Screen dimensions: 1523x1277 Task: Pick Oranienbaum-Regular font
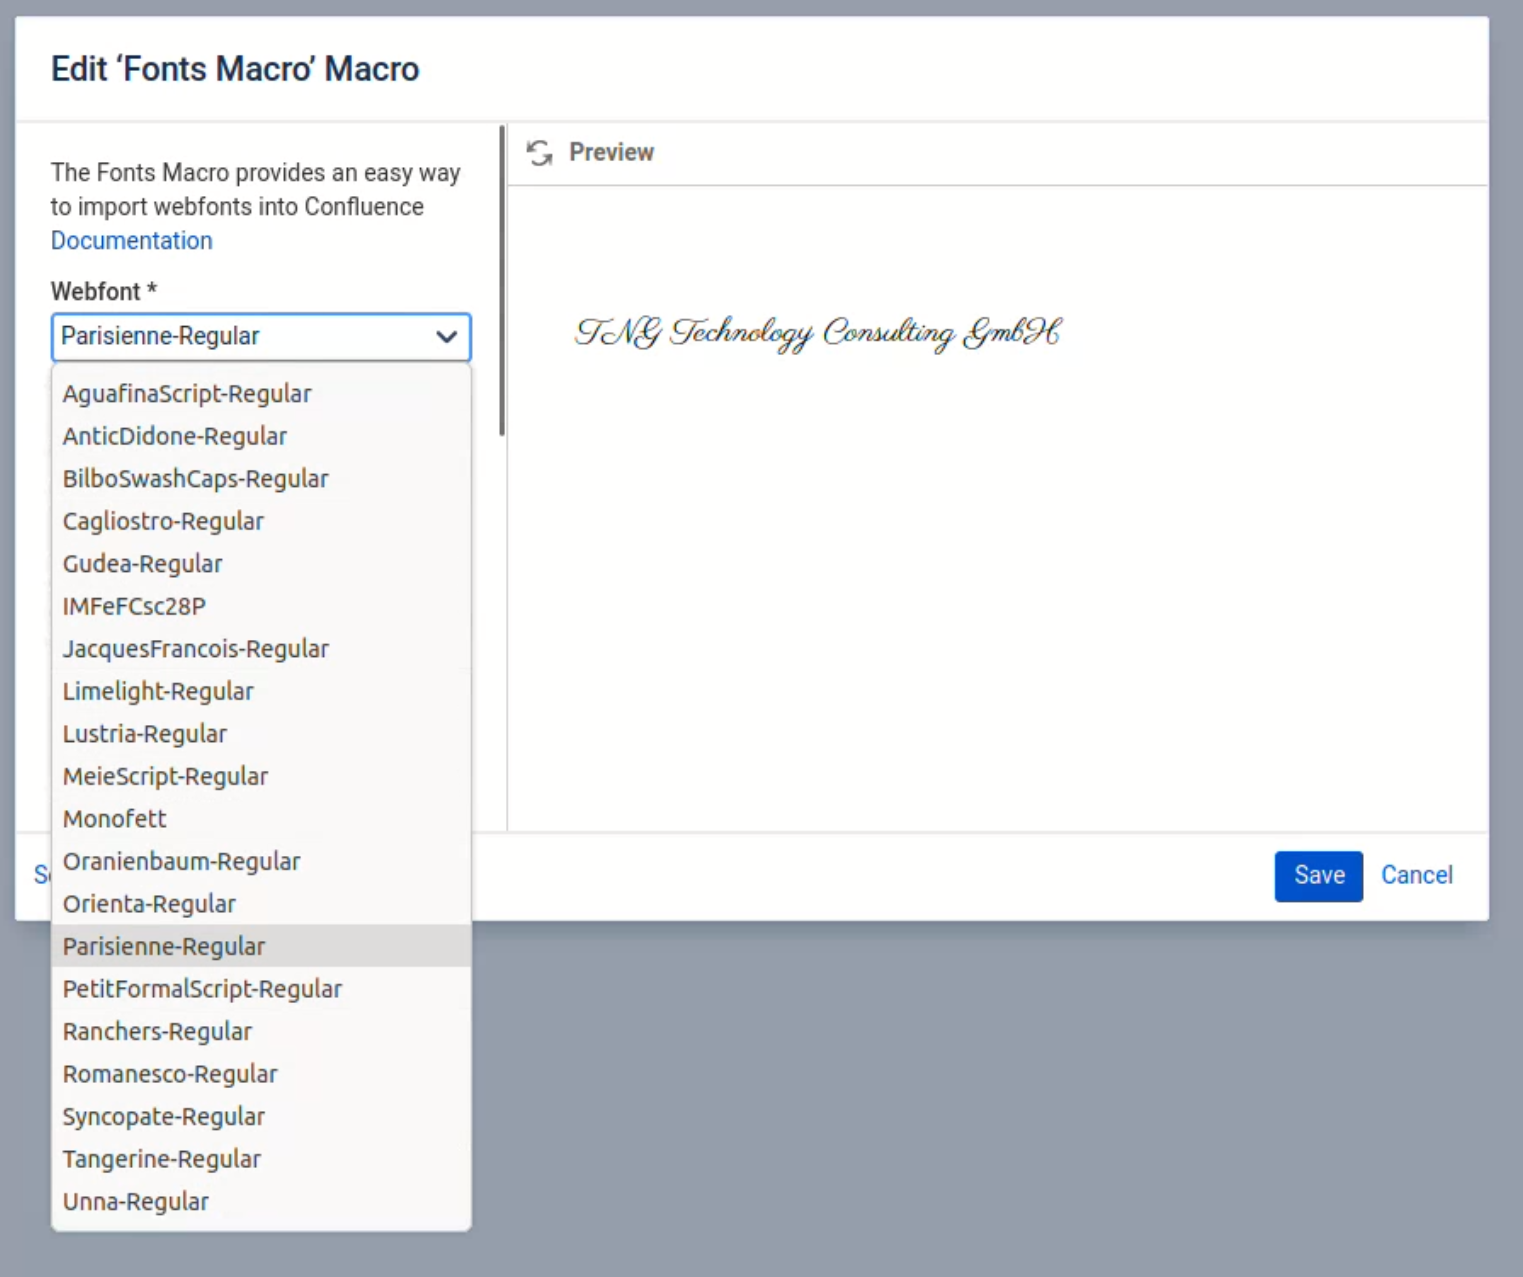pos(181,861)
